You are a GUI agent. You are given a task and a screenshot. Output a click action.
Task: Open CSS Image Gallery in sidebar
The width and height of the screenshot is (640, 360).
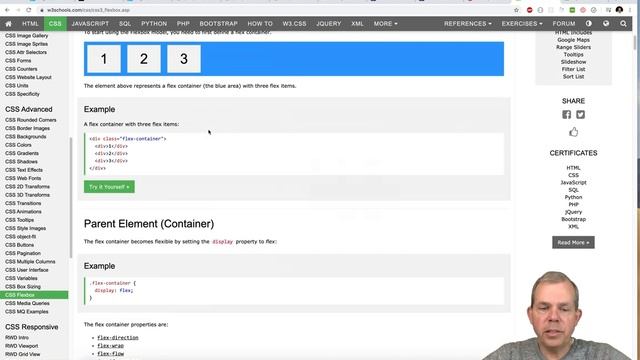coord(27,36)
